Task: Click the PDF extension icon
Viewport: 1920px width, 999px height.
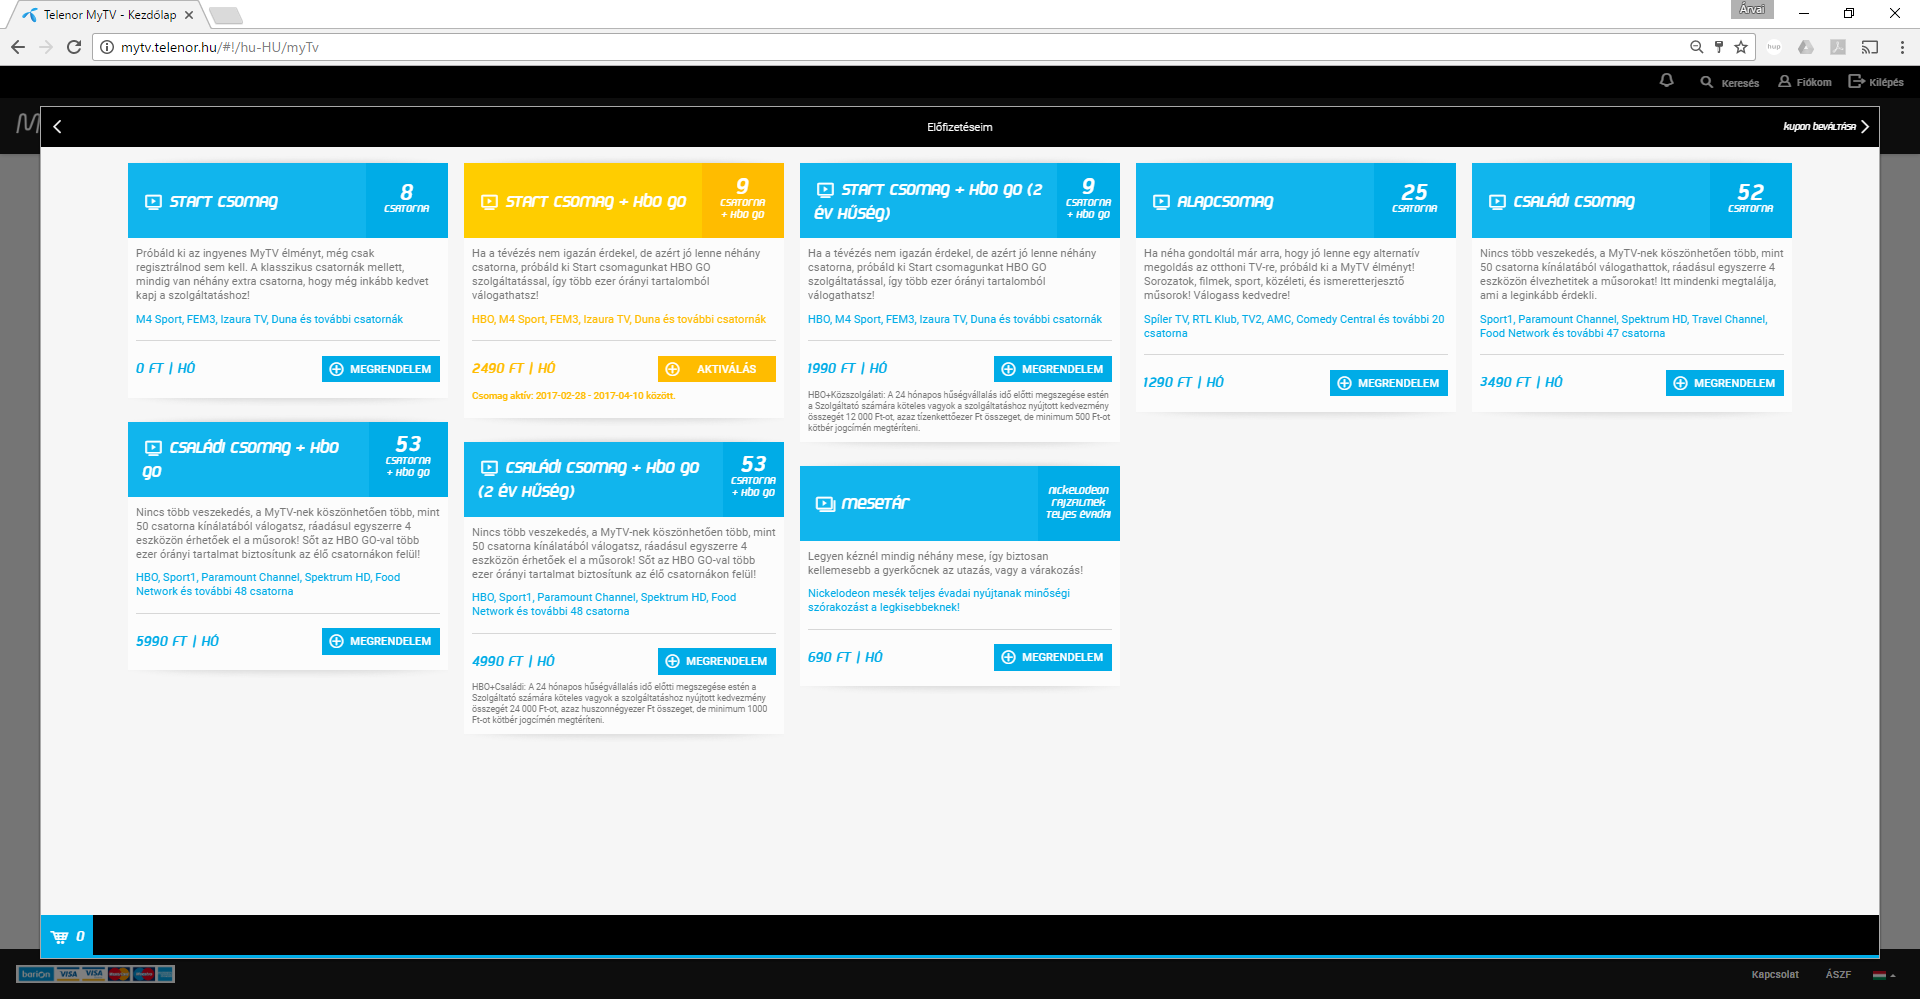Action: pos(1838,47)
